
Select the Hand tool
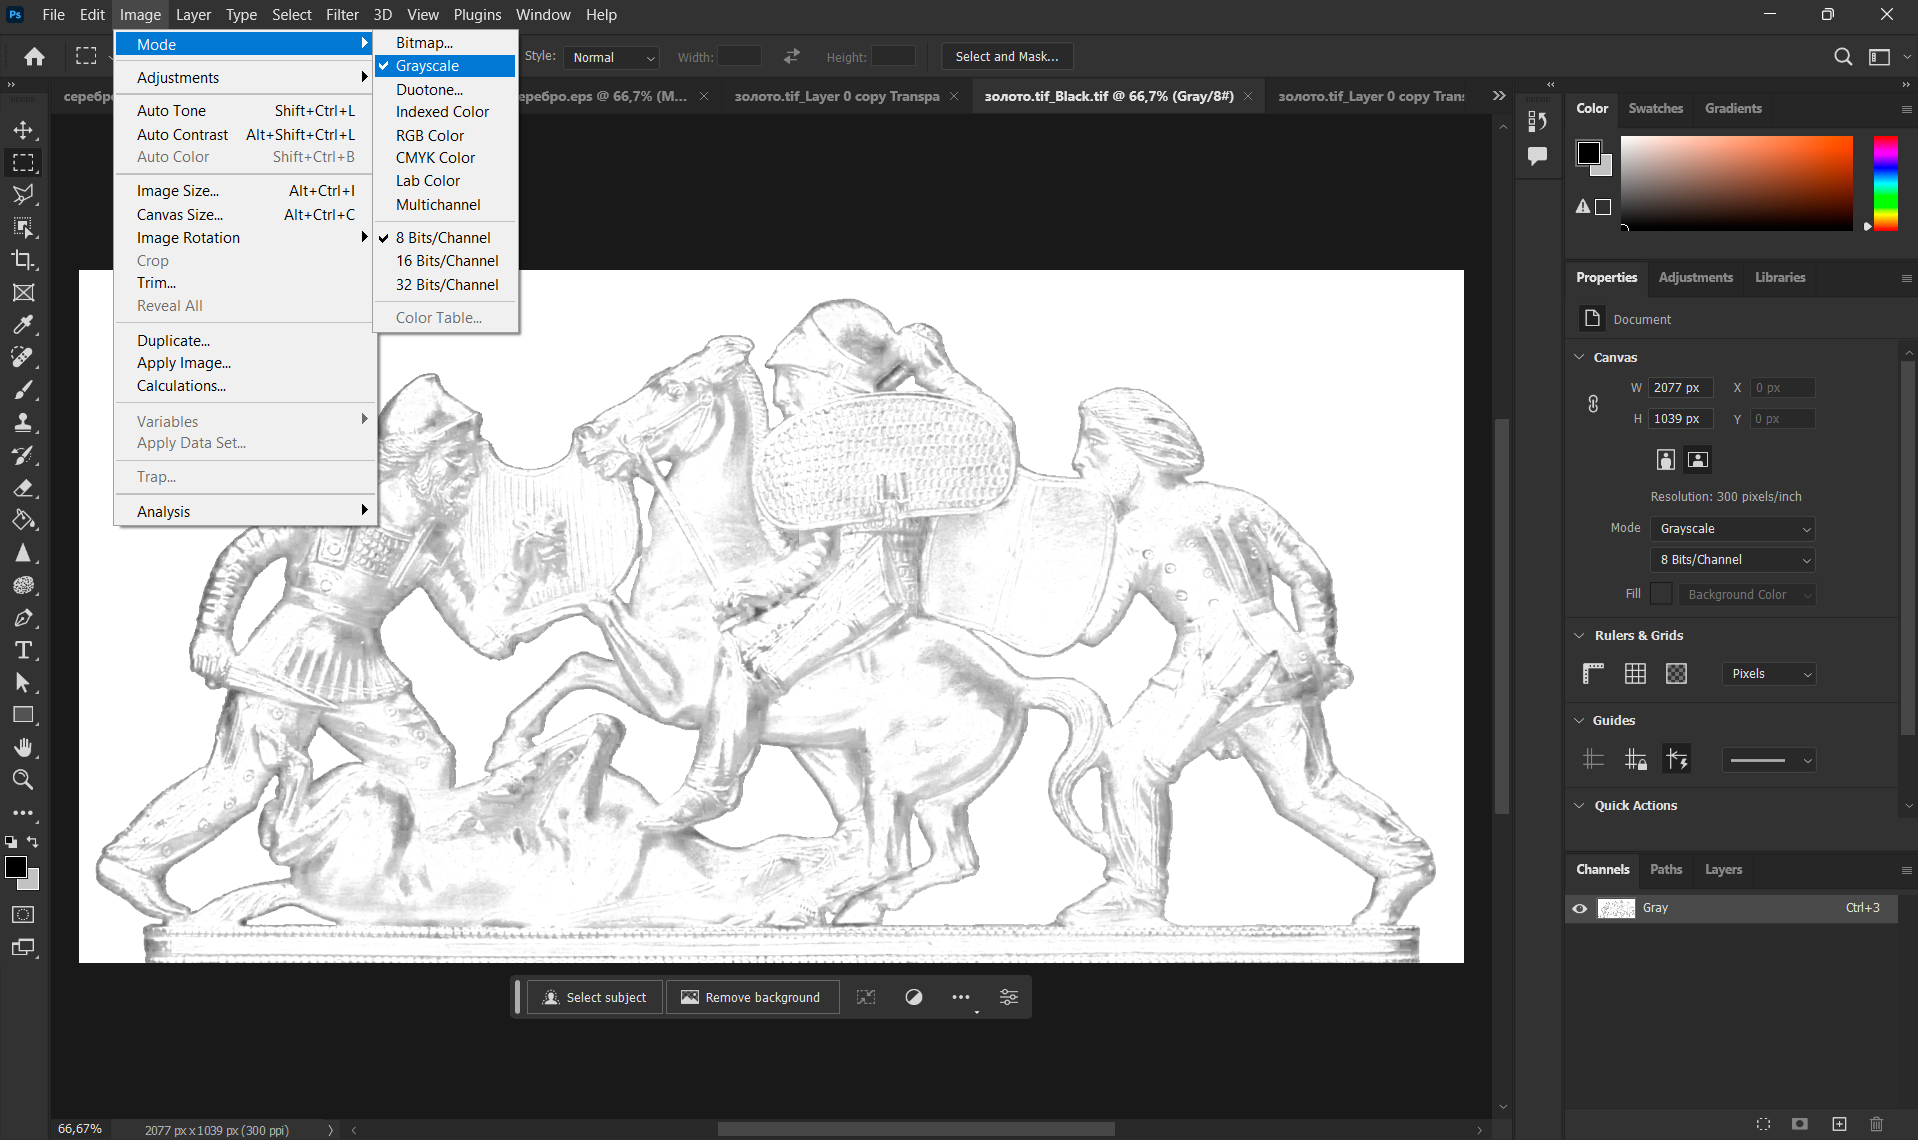(23, 748)
